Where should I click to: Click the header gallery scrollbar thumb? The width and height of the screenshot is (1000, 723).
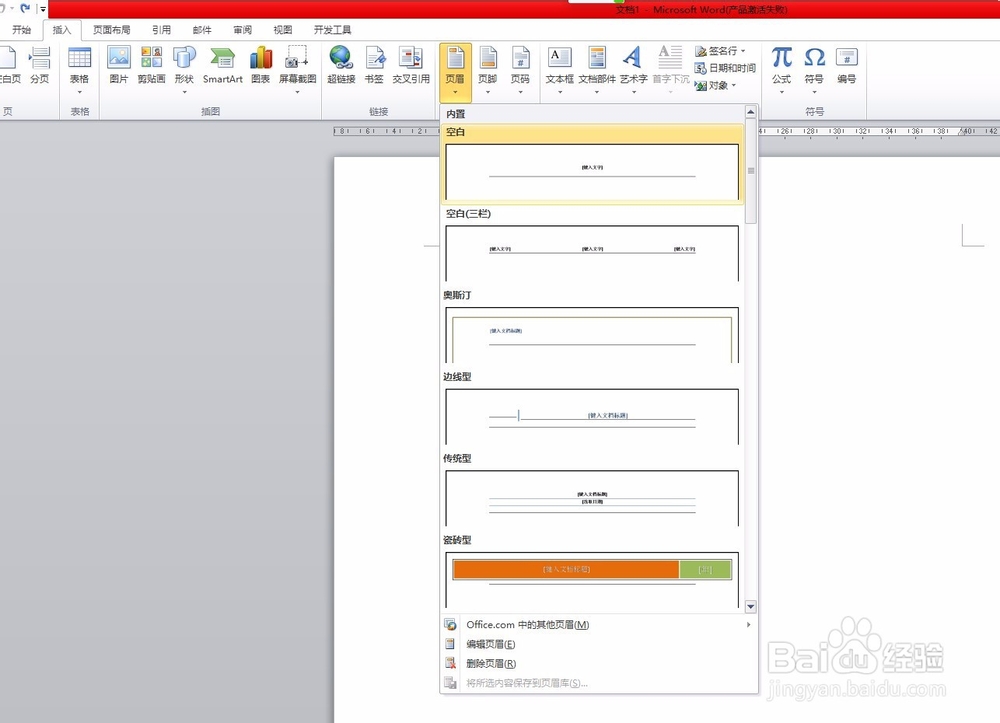click(751, 171)
